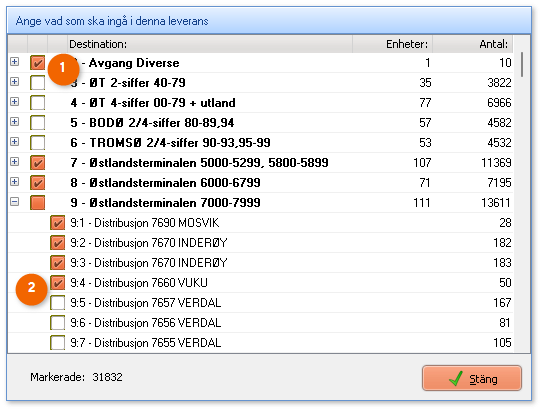Click the vertical scrollbar thumb
542x411 pixels.
[522, 65]
